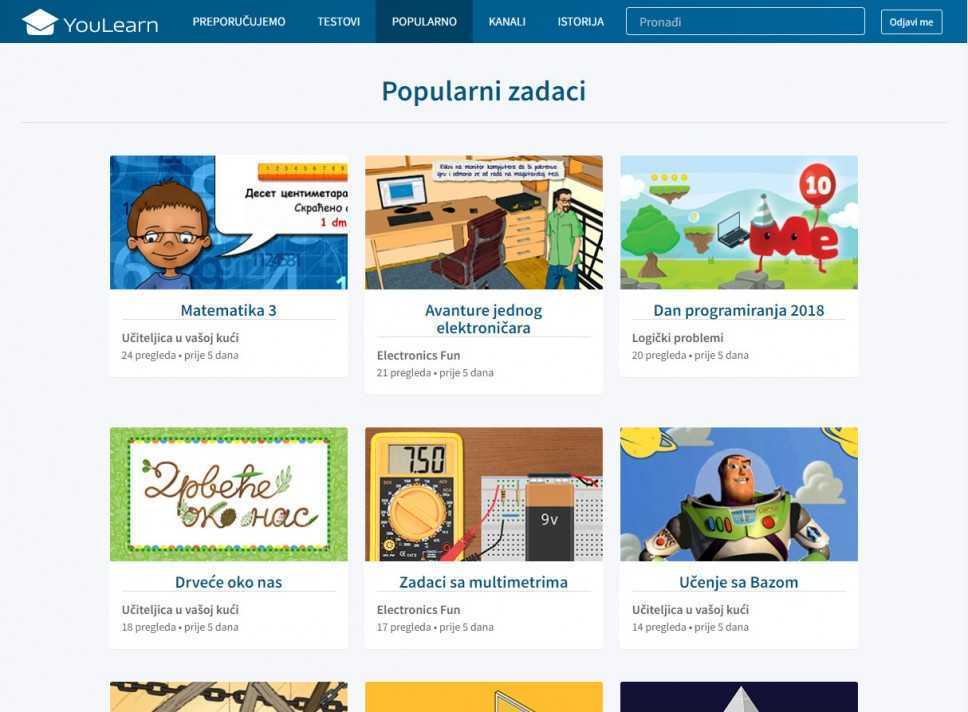This screenshot has height=712, width=968.
Task: Follow the Zadaci sa multimetrima title link
Action: coord(483,582)
